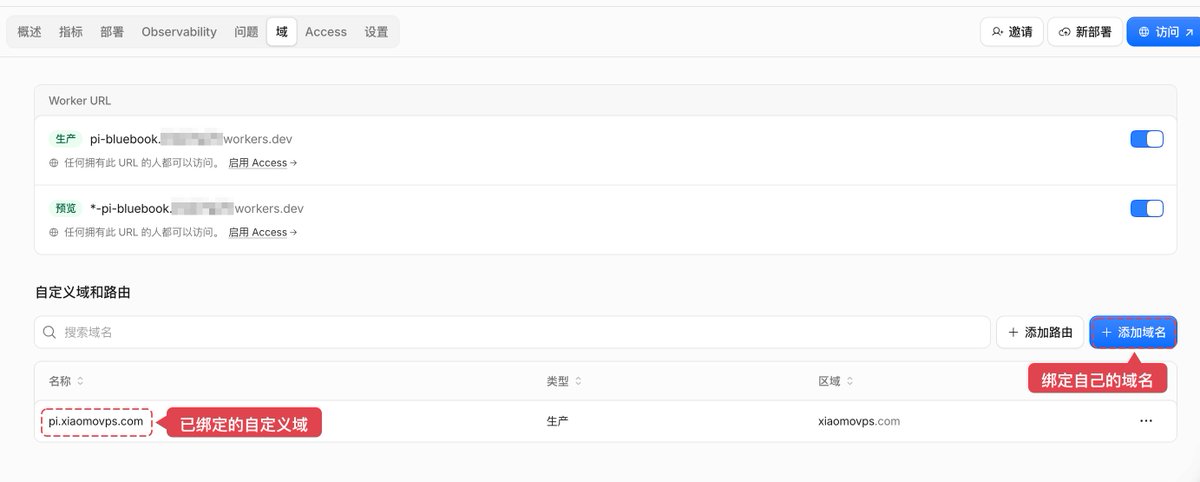Turn off the preview workers.dev URL toggle
The image size is (1200, 482).
pyautogui.click(x=1147, y=208)
